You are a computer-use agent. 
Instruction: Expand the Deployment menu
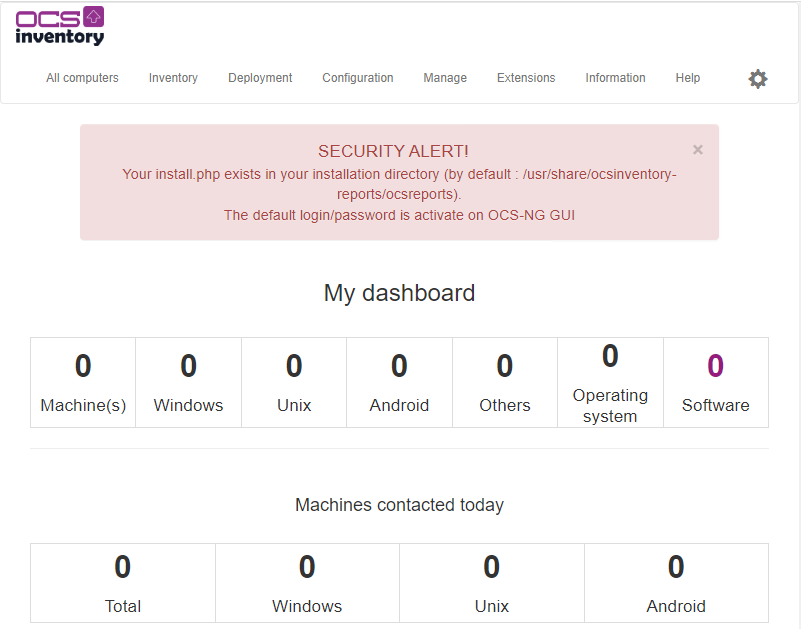pos(260,78)
